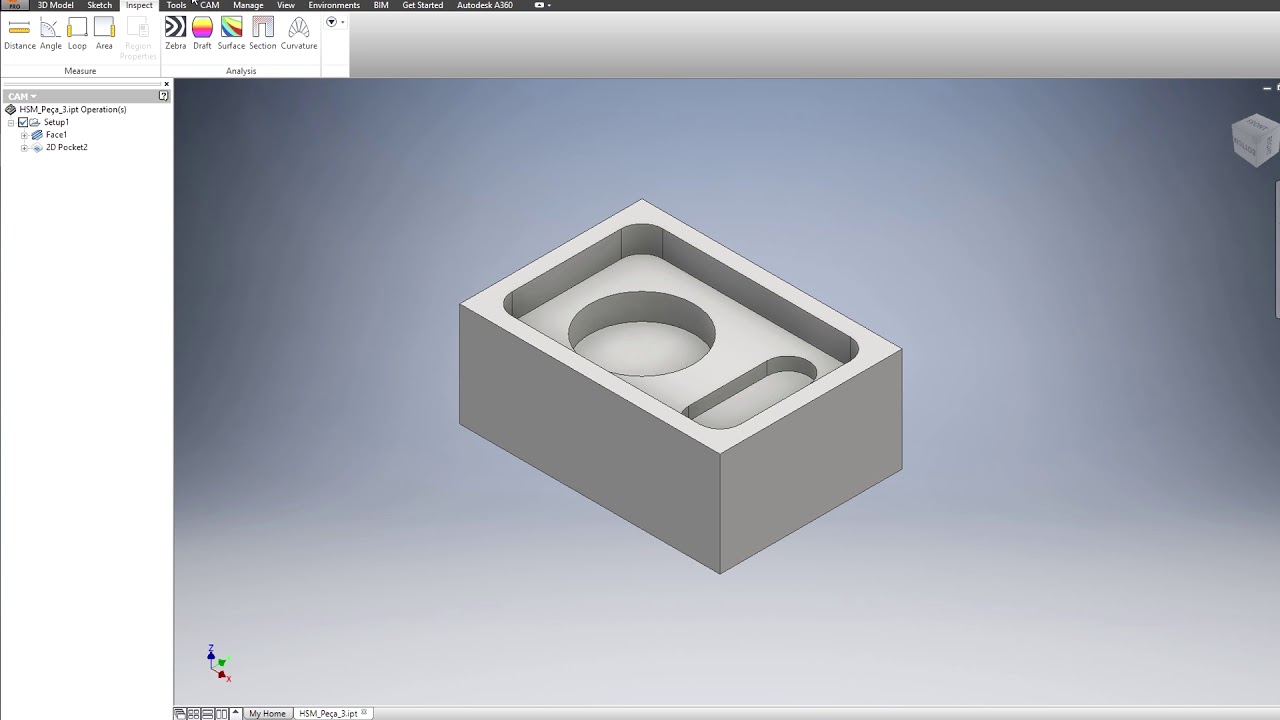Open the BIM ribbon tab
Viewport: 1280px width, 720px height.
point(381,5)
